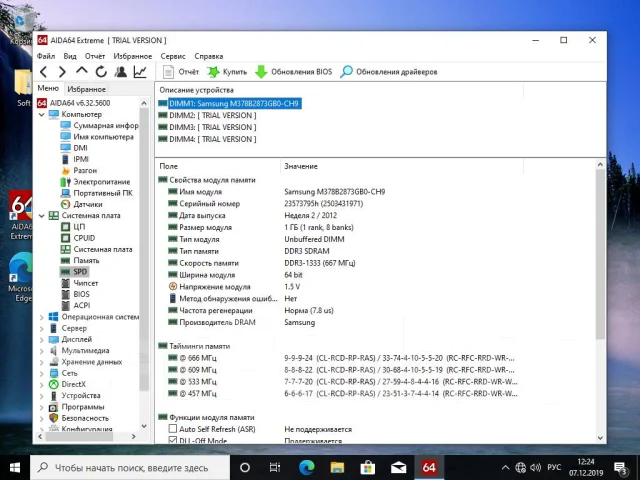640x480 pixels.
Task: Expand the Сеть tree node
Action: coord(42,373)
